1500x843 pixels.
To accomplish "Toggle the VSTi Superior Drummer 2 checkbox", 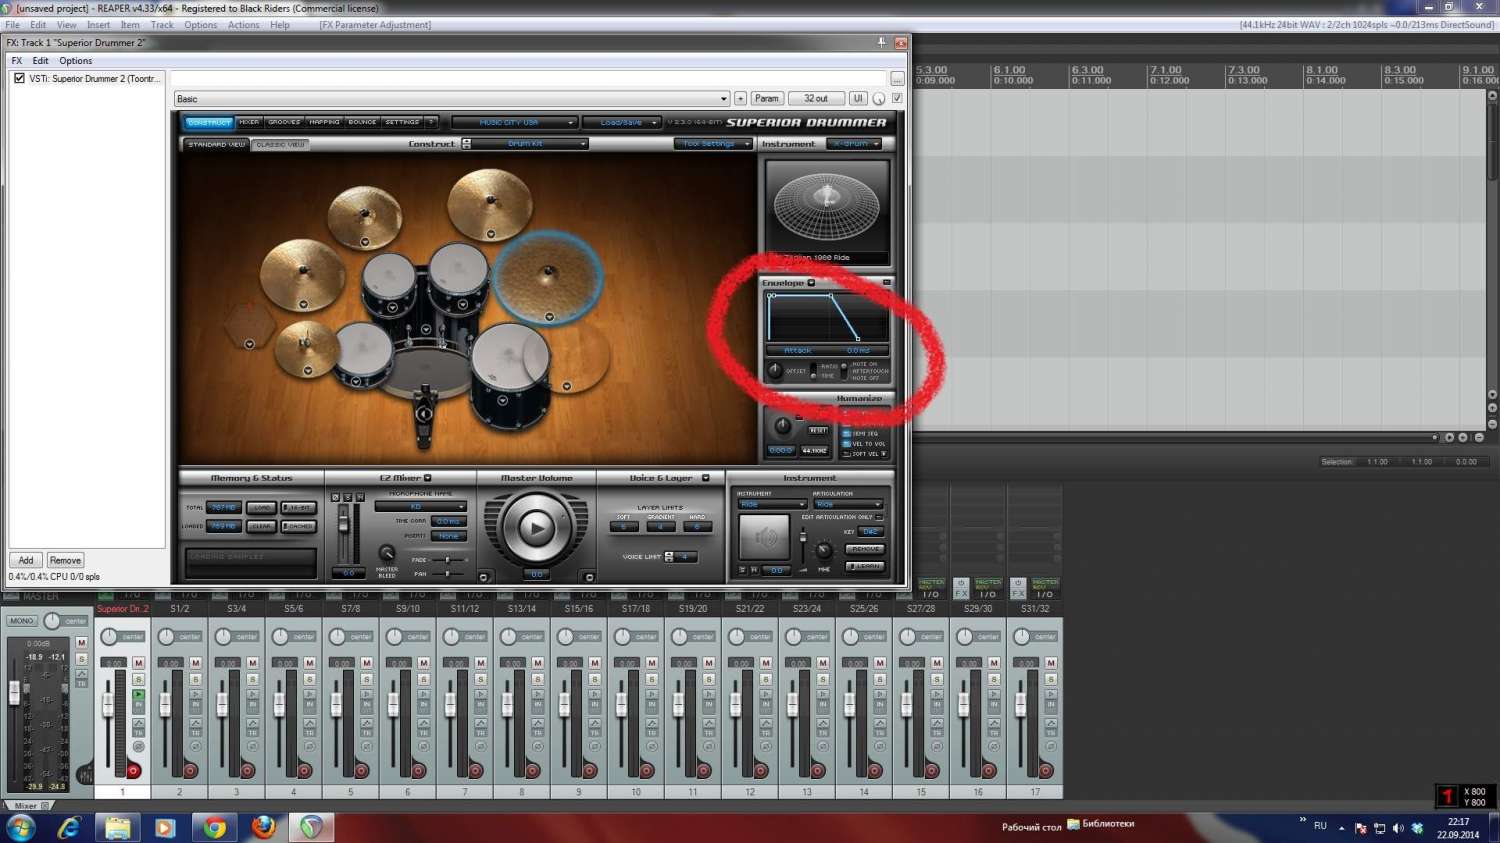I will [19, 78].
